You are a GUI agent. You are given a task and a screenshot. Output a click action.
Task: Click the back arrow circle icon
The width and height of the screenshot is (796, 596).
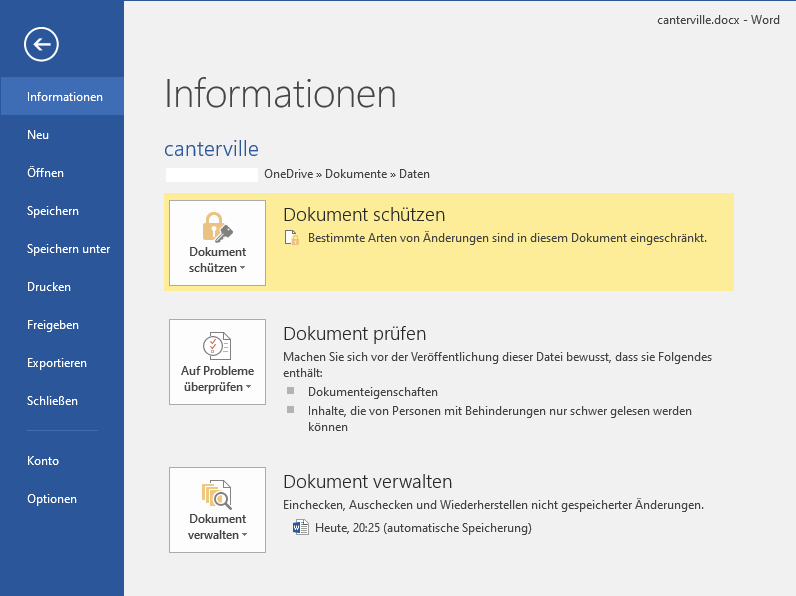(x=41, y=44)
